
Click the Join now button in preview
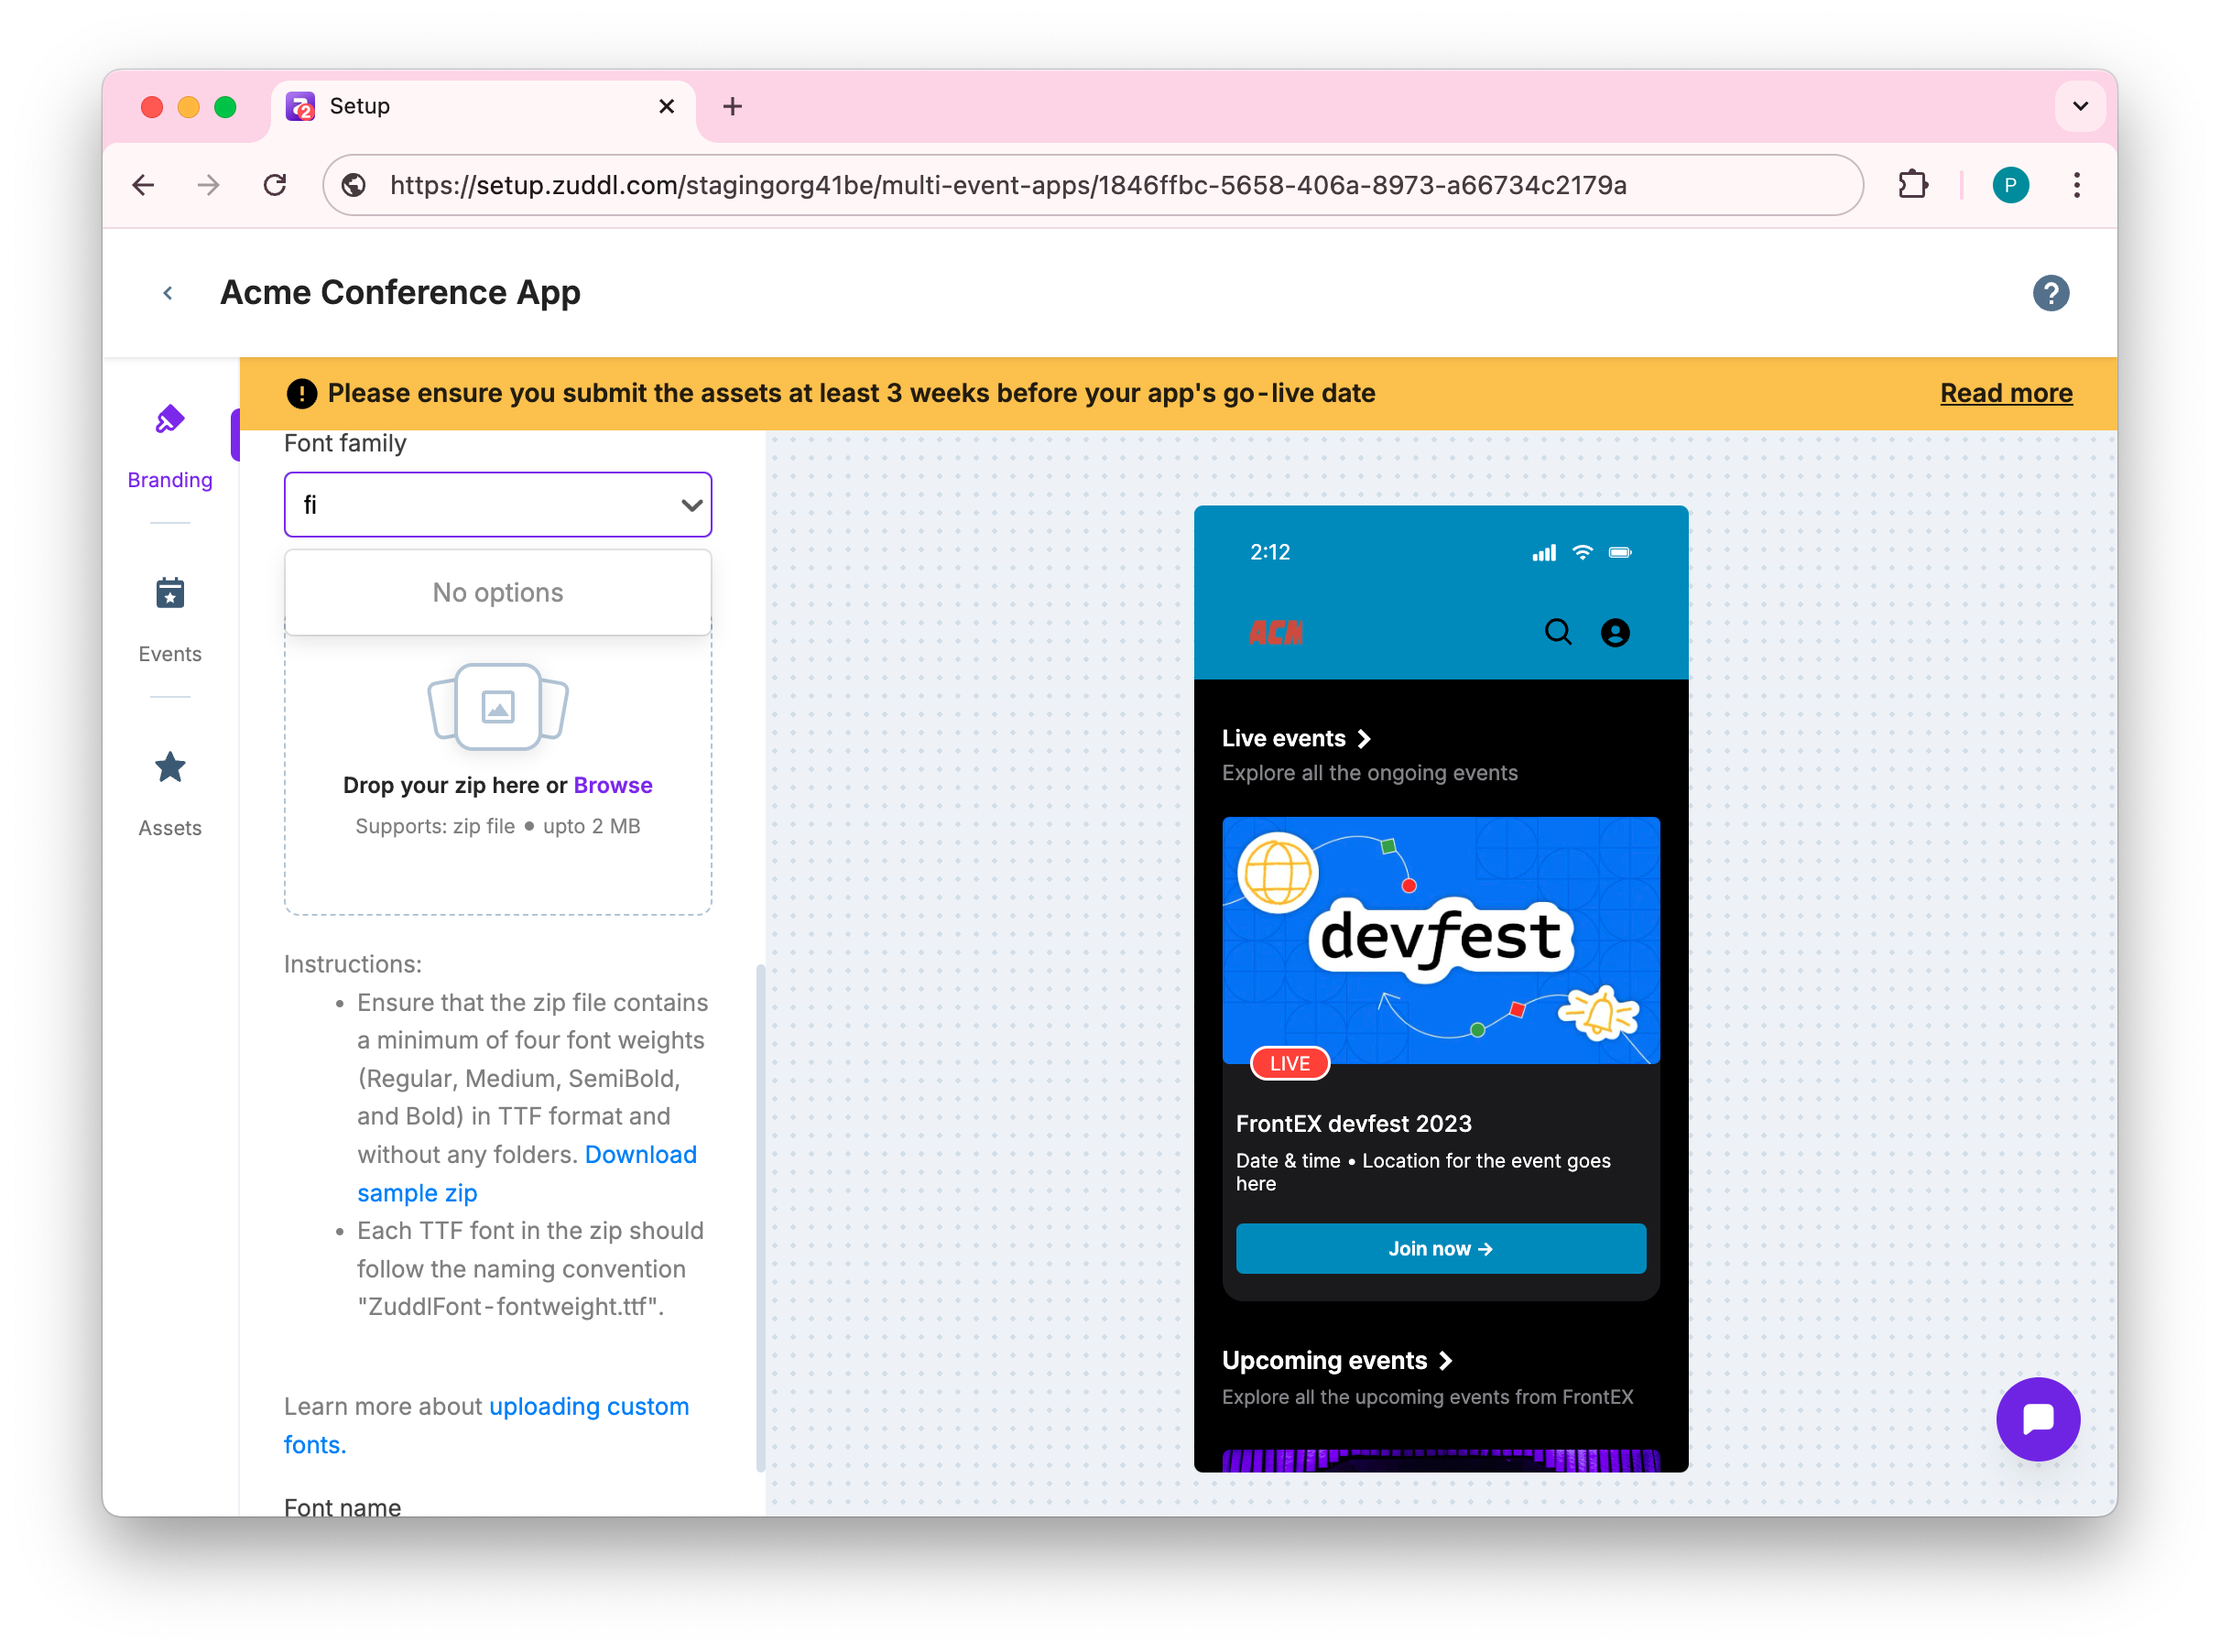pyautogui.click(x=1440, y=1248)
